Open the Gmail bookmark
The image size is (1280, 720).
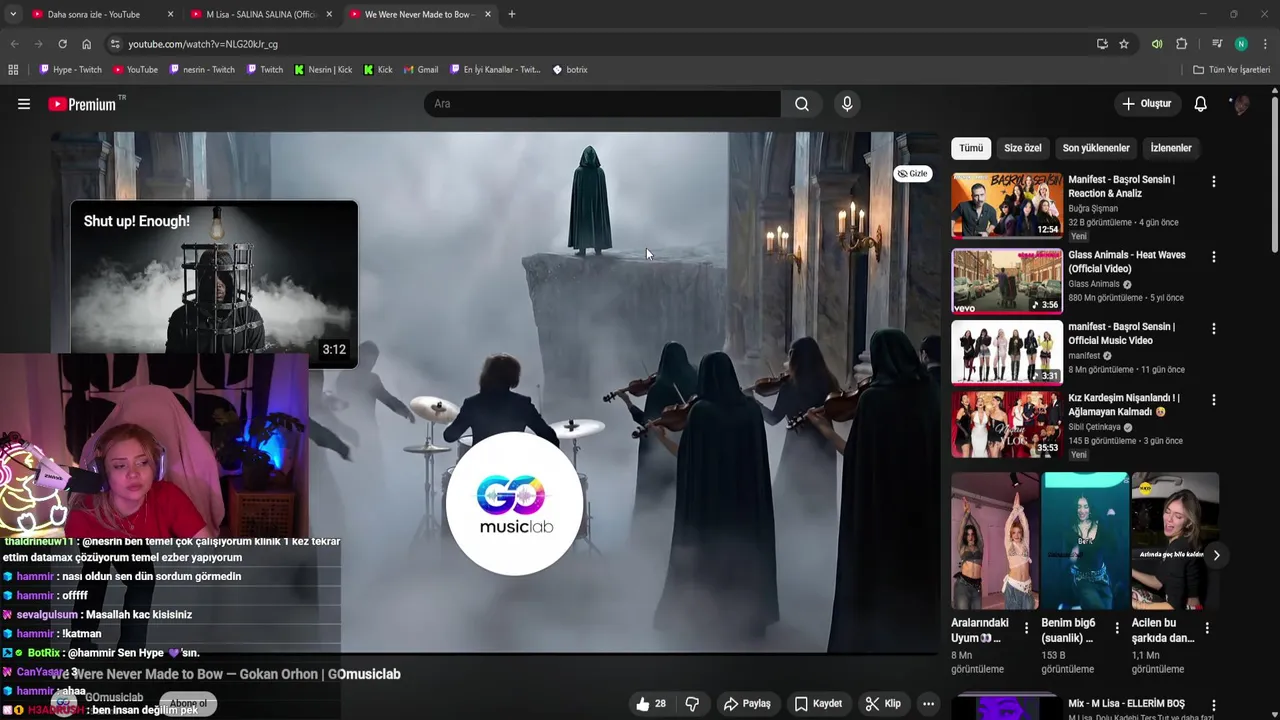[x=420, y=70]
